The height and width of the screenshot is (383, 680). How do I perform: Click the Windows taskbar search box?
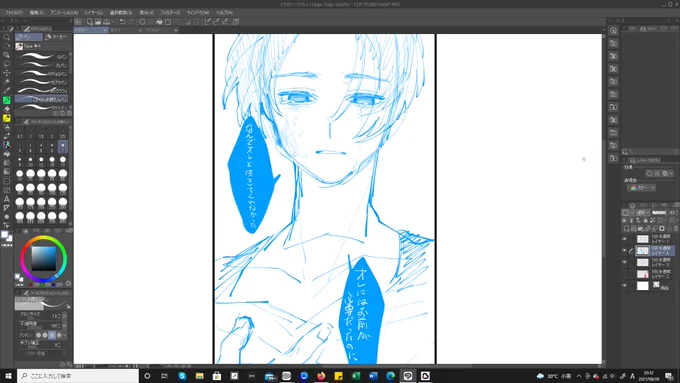78,376
